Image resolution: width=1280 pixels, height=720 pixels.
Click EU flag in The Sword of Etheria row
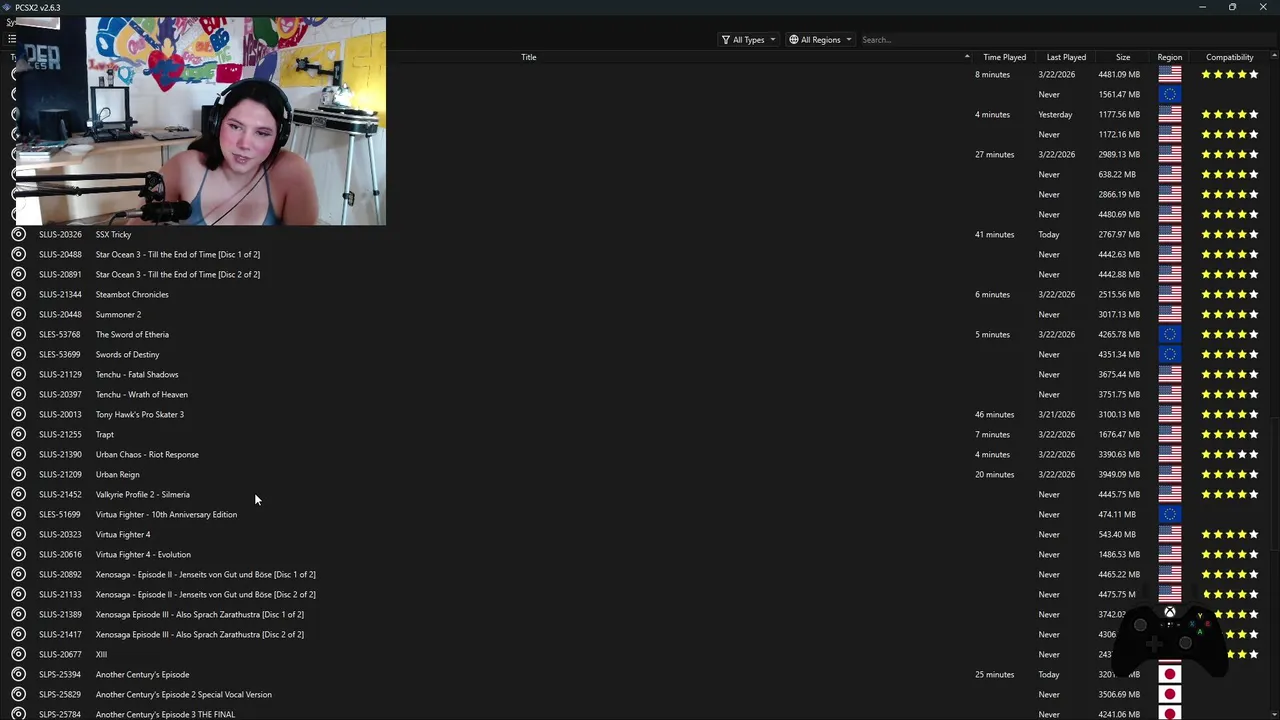[x=1169, y=334]
